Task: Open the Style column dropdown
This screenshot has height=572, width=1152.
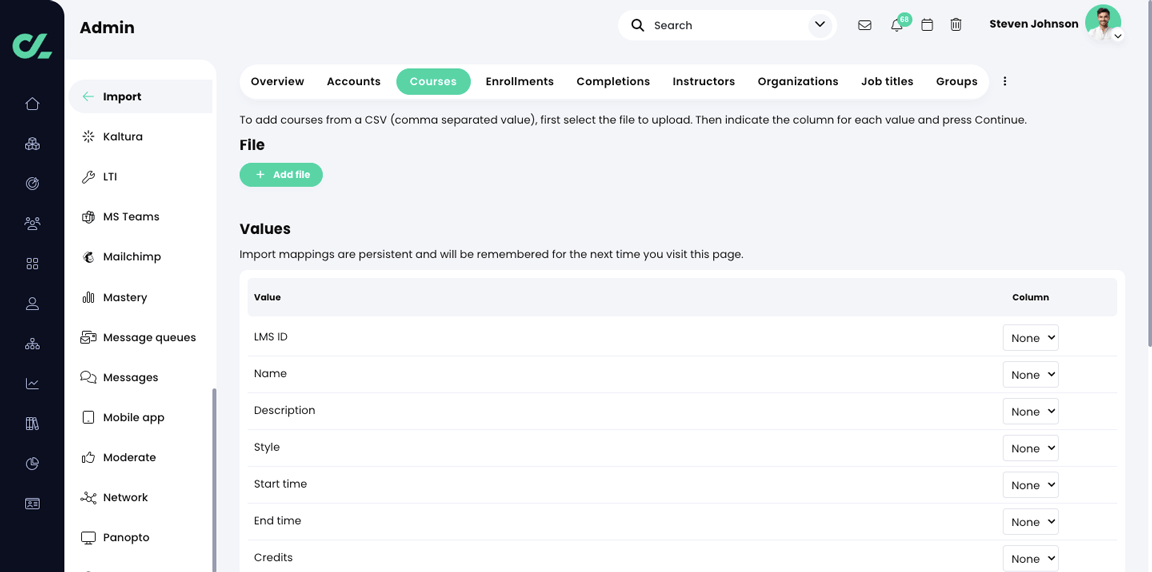Action: [1031, 448]
